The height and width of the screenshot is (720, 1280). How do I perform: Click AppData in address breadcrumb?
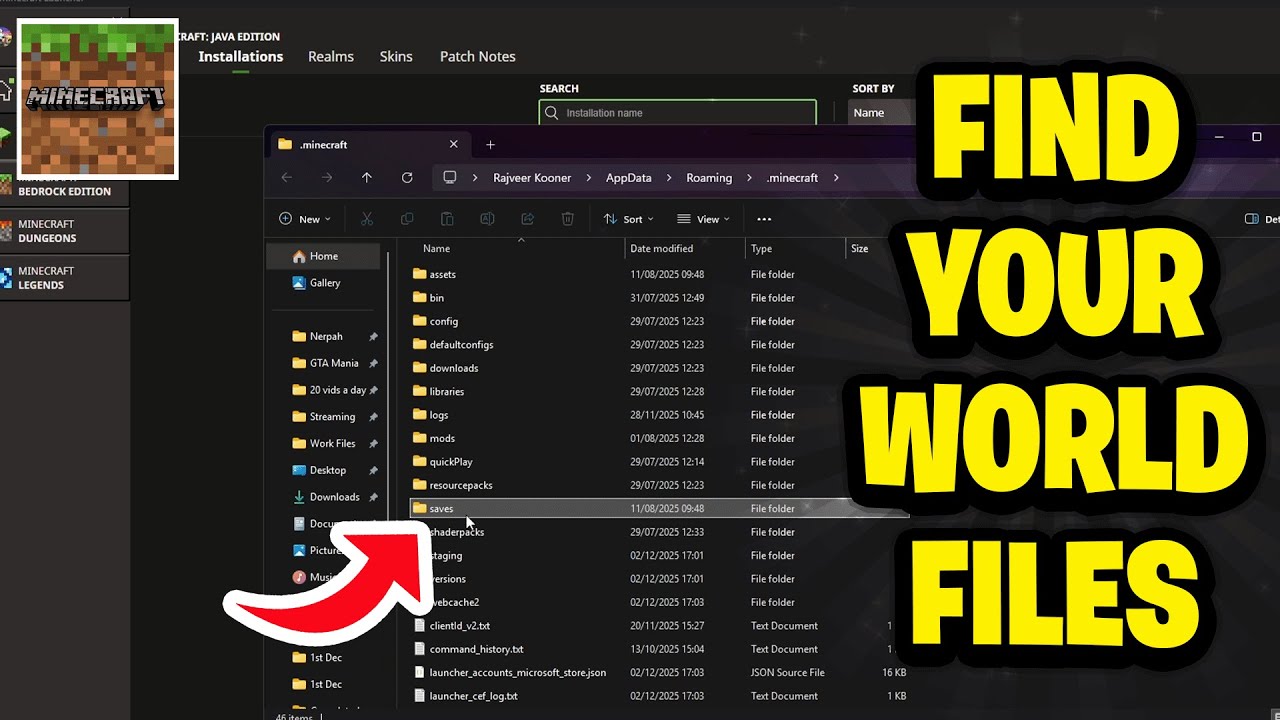click(628, 178)
